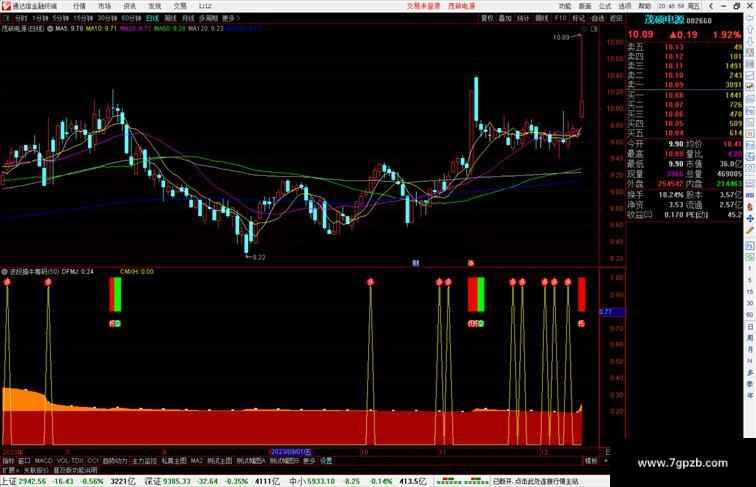
Task: Click the 上证 index value 2942.56
Action: pos(32,481)
